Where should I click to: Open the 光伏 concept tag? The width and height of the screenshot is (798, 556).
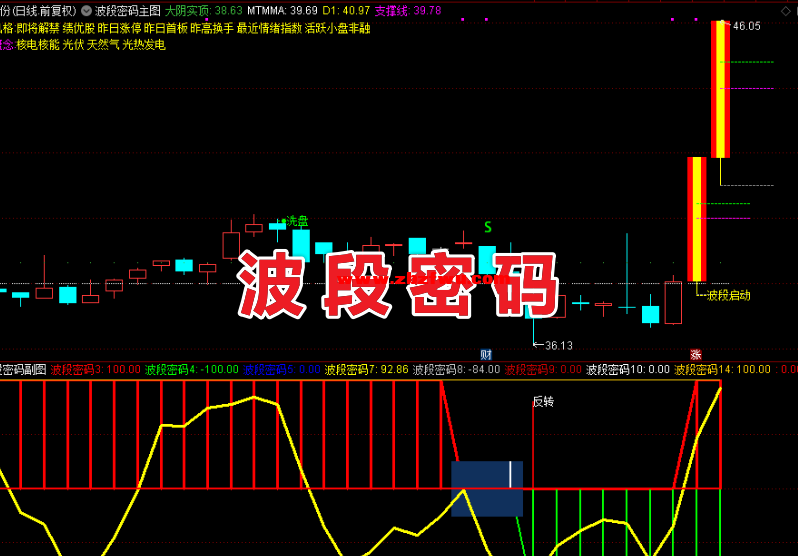[x=73, y=45]
